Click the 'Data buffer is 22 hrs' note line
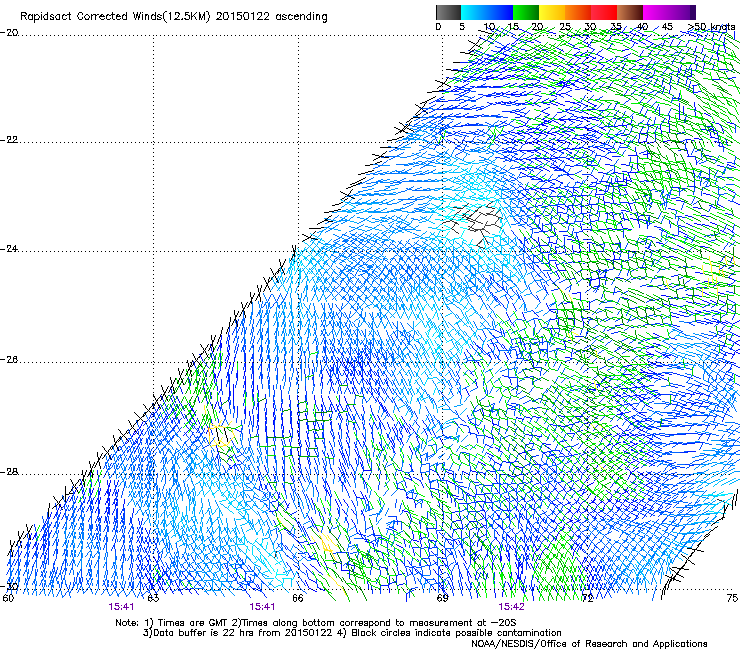The width and height of the screenshot is (740, 650). click(352, 633)
